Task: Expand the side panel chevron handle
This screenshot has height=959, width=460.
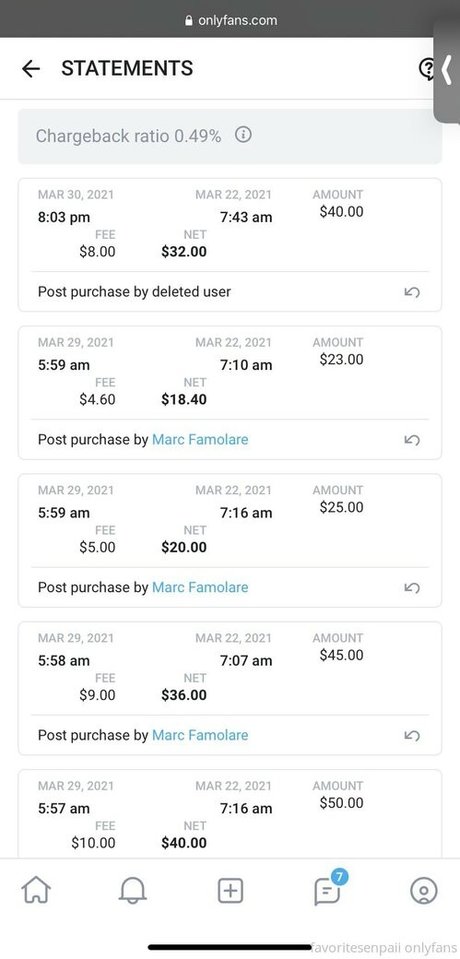Action: (447, 70)
